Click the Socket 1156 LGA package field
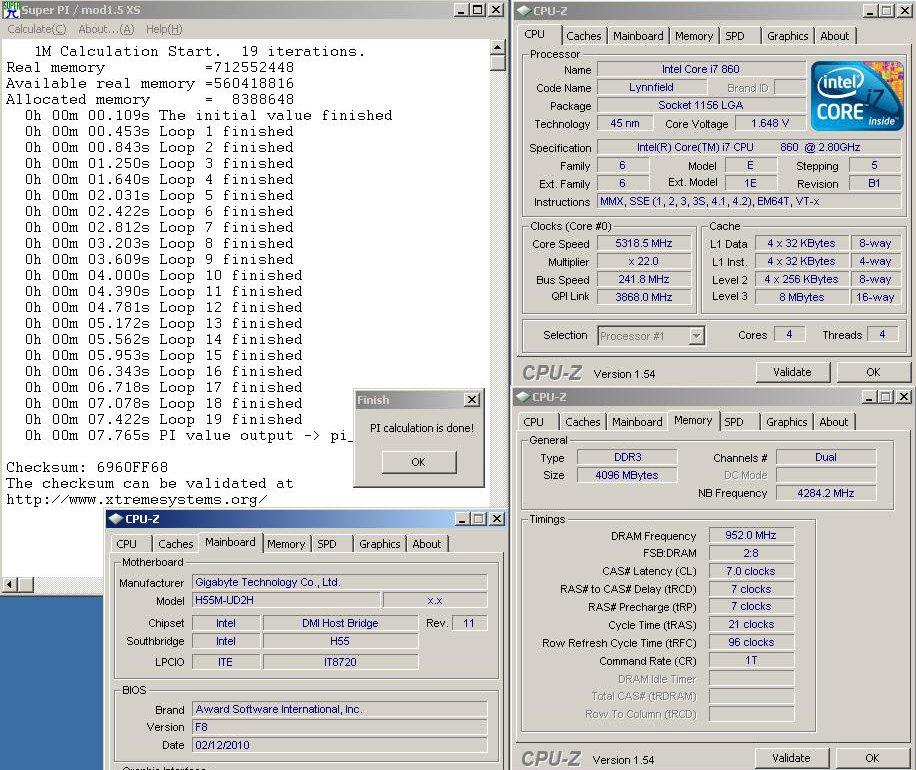 pos(700,105)
